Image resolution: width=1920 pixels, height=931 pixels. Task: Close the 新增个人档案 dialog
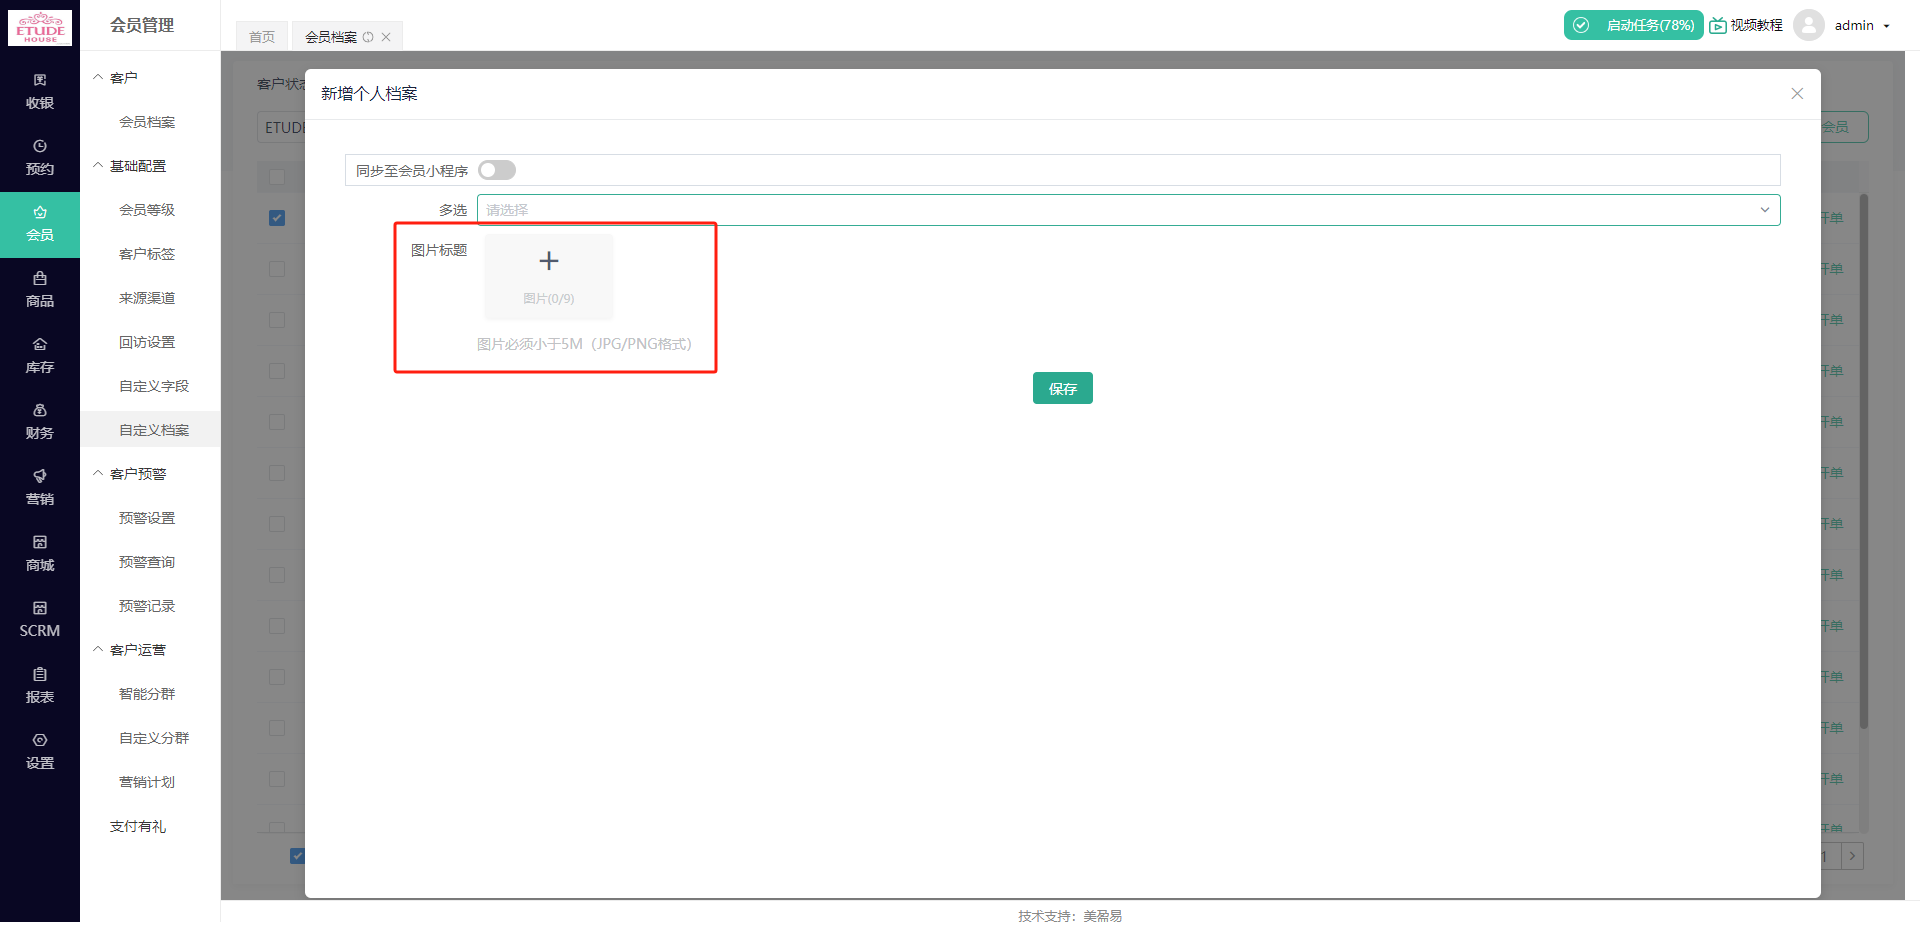click(1797, 94)
